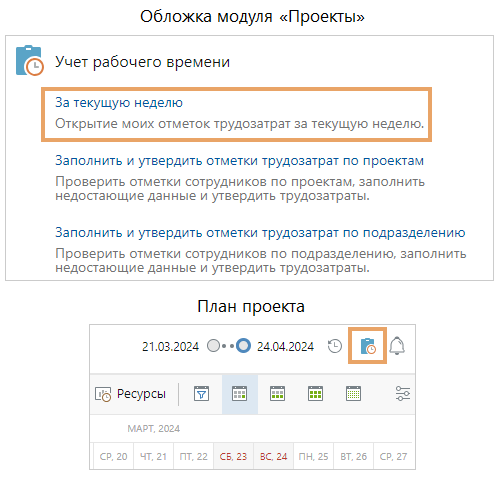The height and width of the screenshot is (479, 502).
Task: Click the Ресурсы button
Action: tap(130, 394)
